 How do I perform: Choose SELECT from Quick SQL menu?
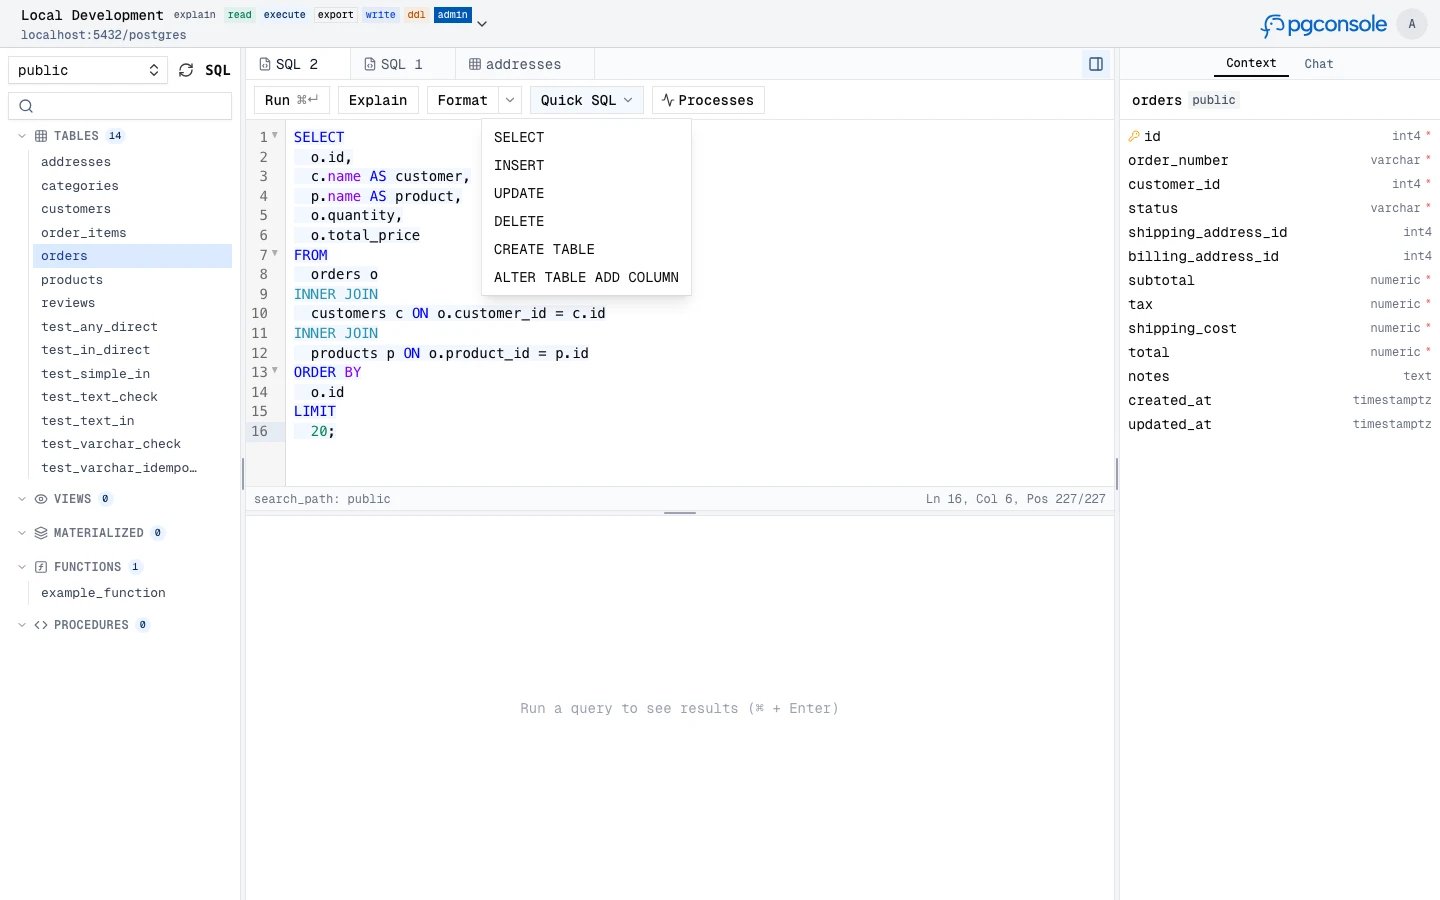(586, 137)
